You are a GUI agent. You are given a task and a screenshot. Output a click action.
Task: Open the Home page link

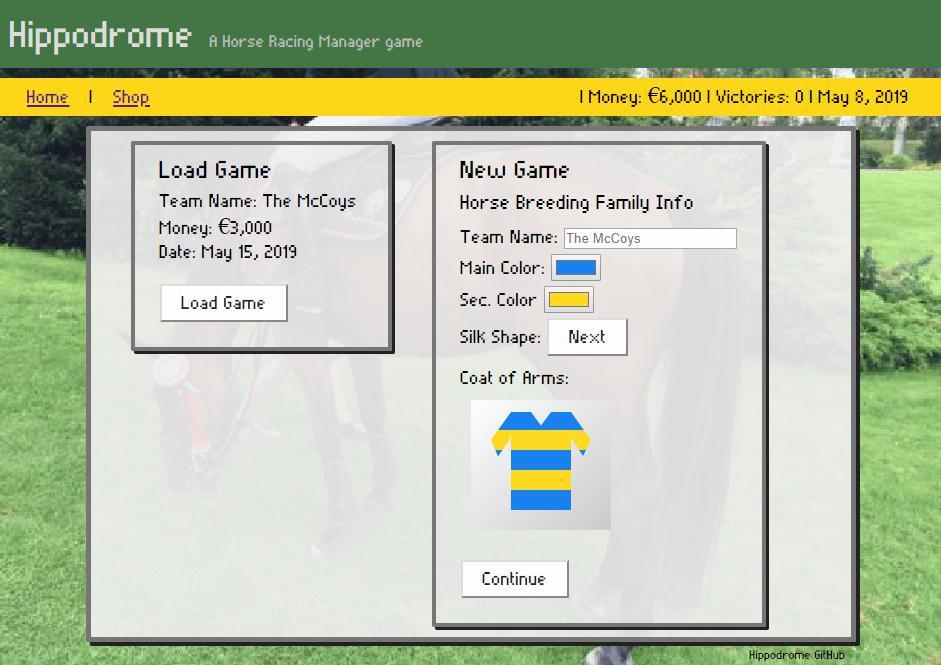[47, 97]
